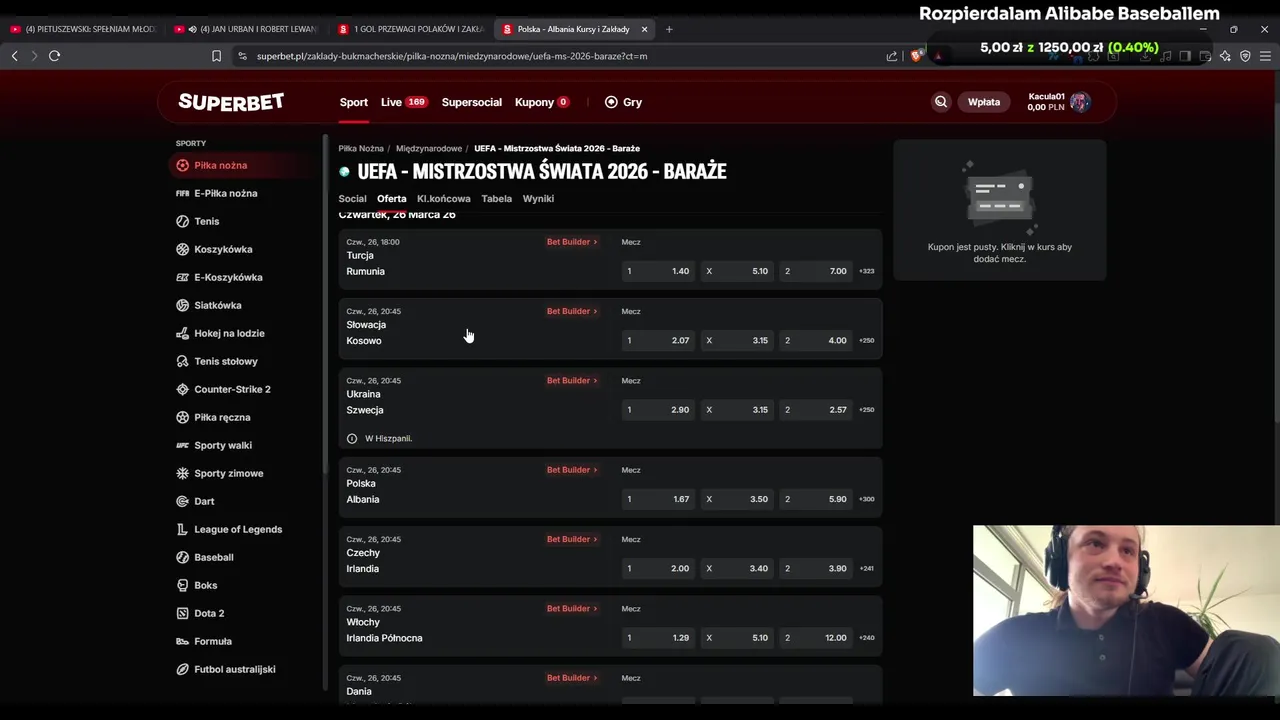The width and height of the screenshot is (1280, 720).
Task: Select E-Piłka nożna sidebar icon
Action: tap(182, 193)
